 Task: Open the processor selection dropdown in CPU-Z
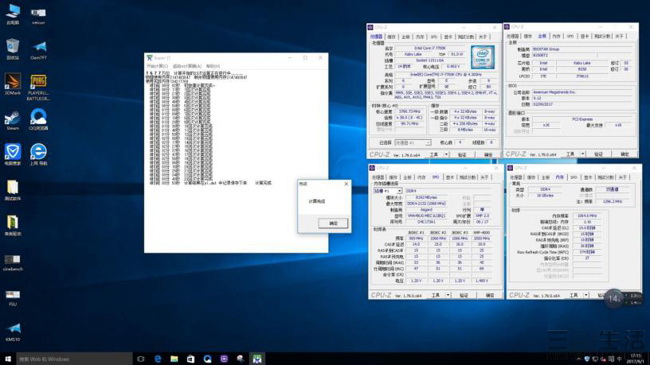pyautogui.click(x=413, y=143)
